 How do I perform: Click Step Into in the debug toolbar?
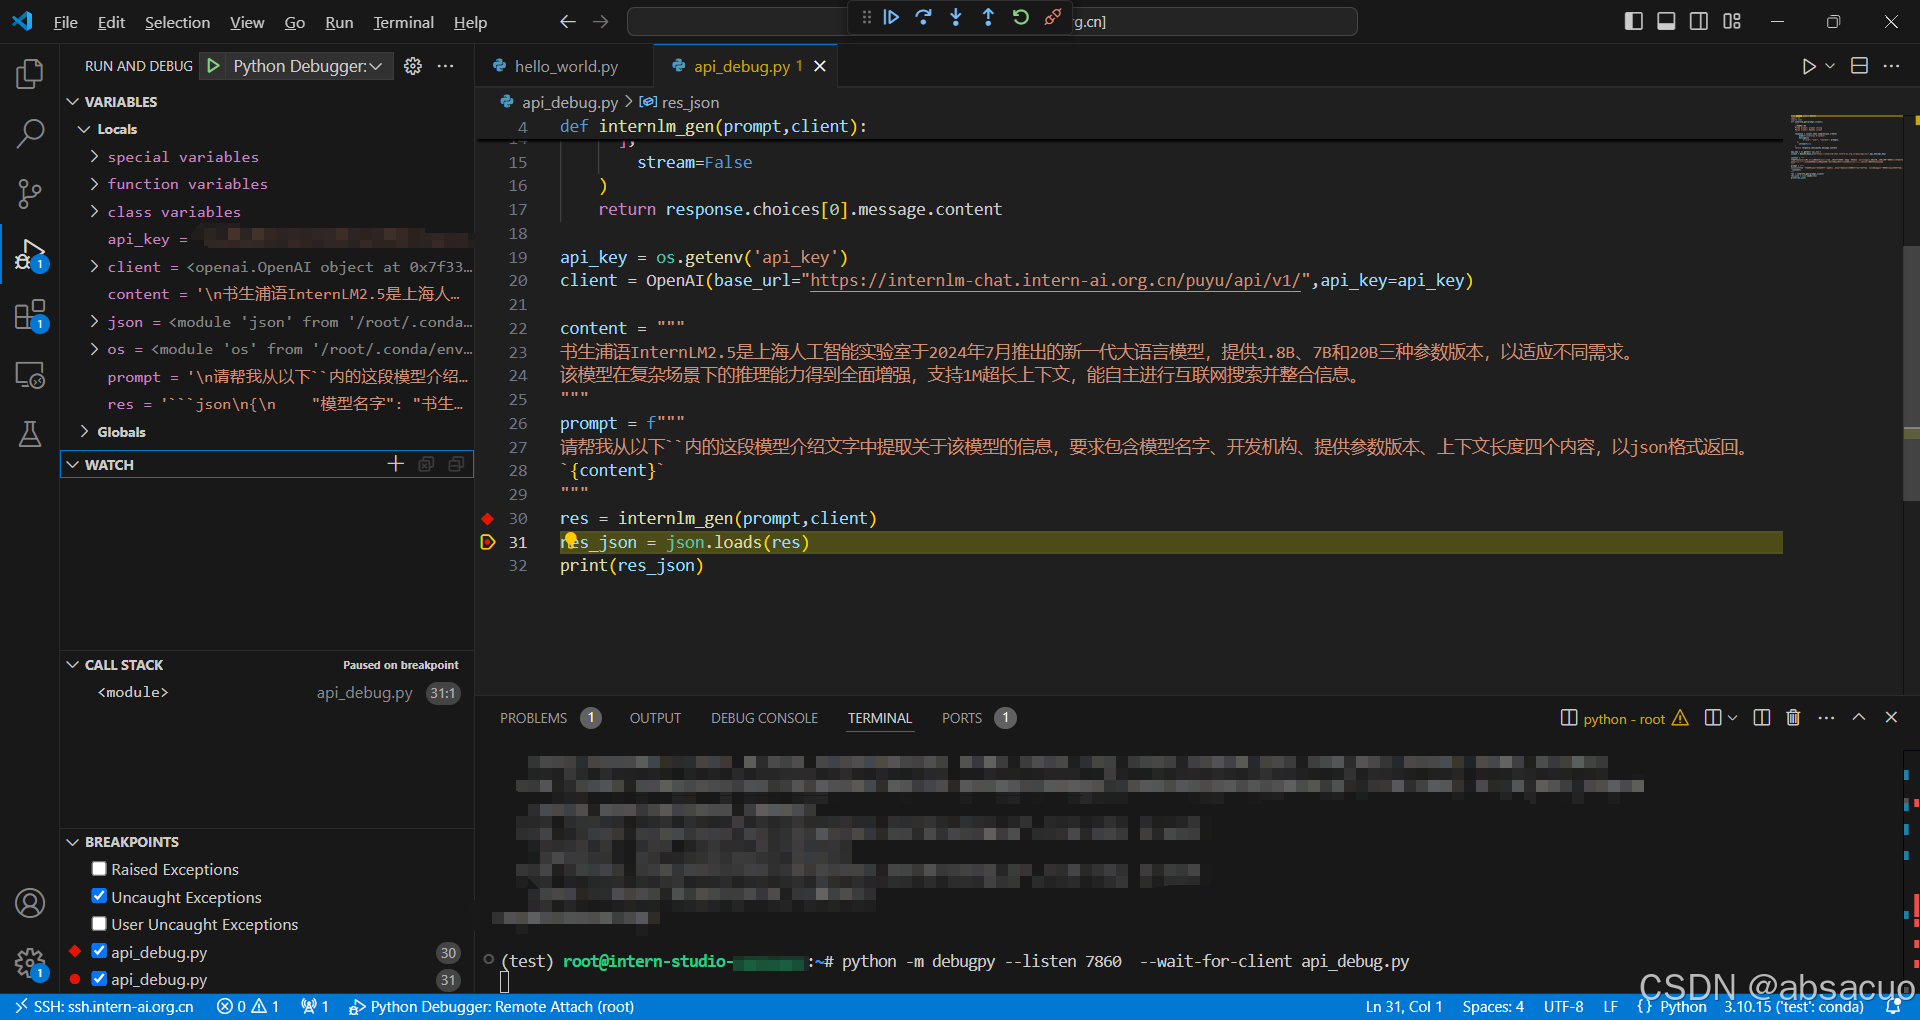(x=956, y=18)
